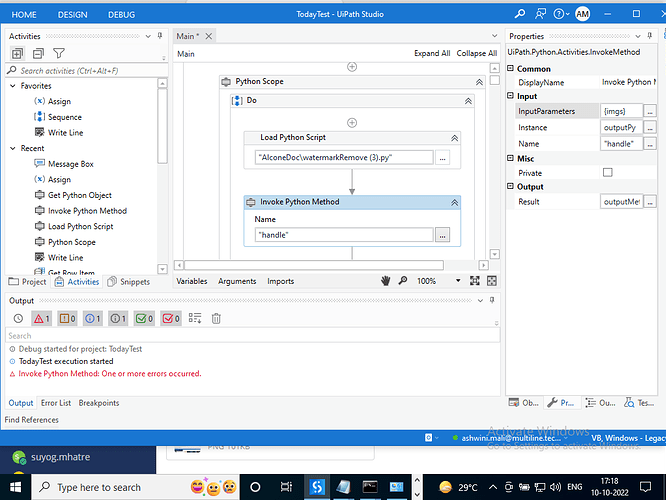Collapse the Invoke Python Method activity
The height and width of the screenshot is (500, 666).
[454, 203]
